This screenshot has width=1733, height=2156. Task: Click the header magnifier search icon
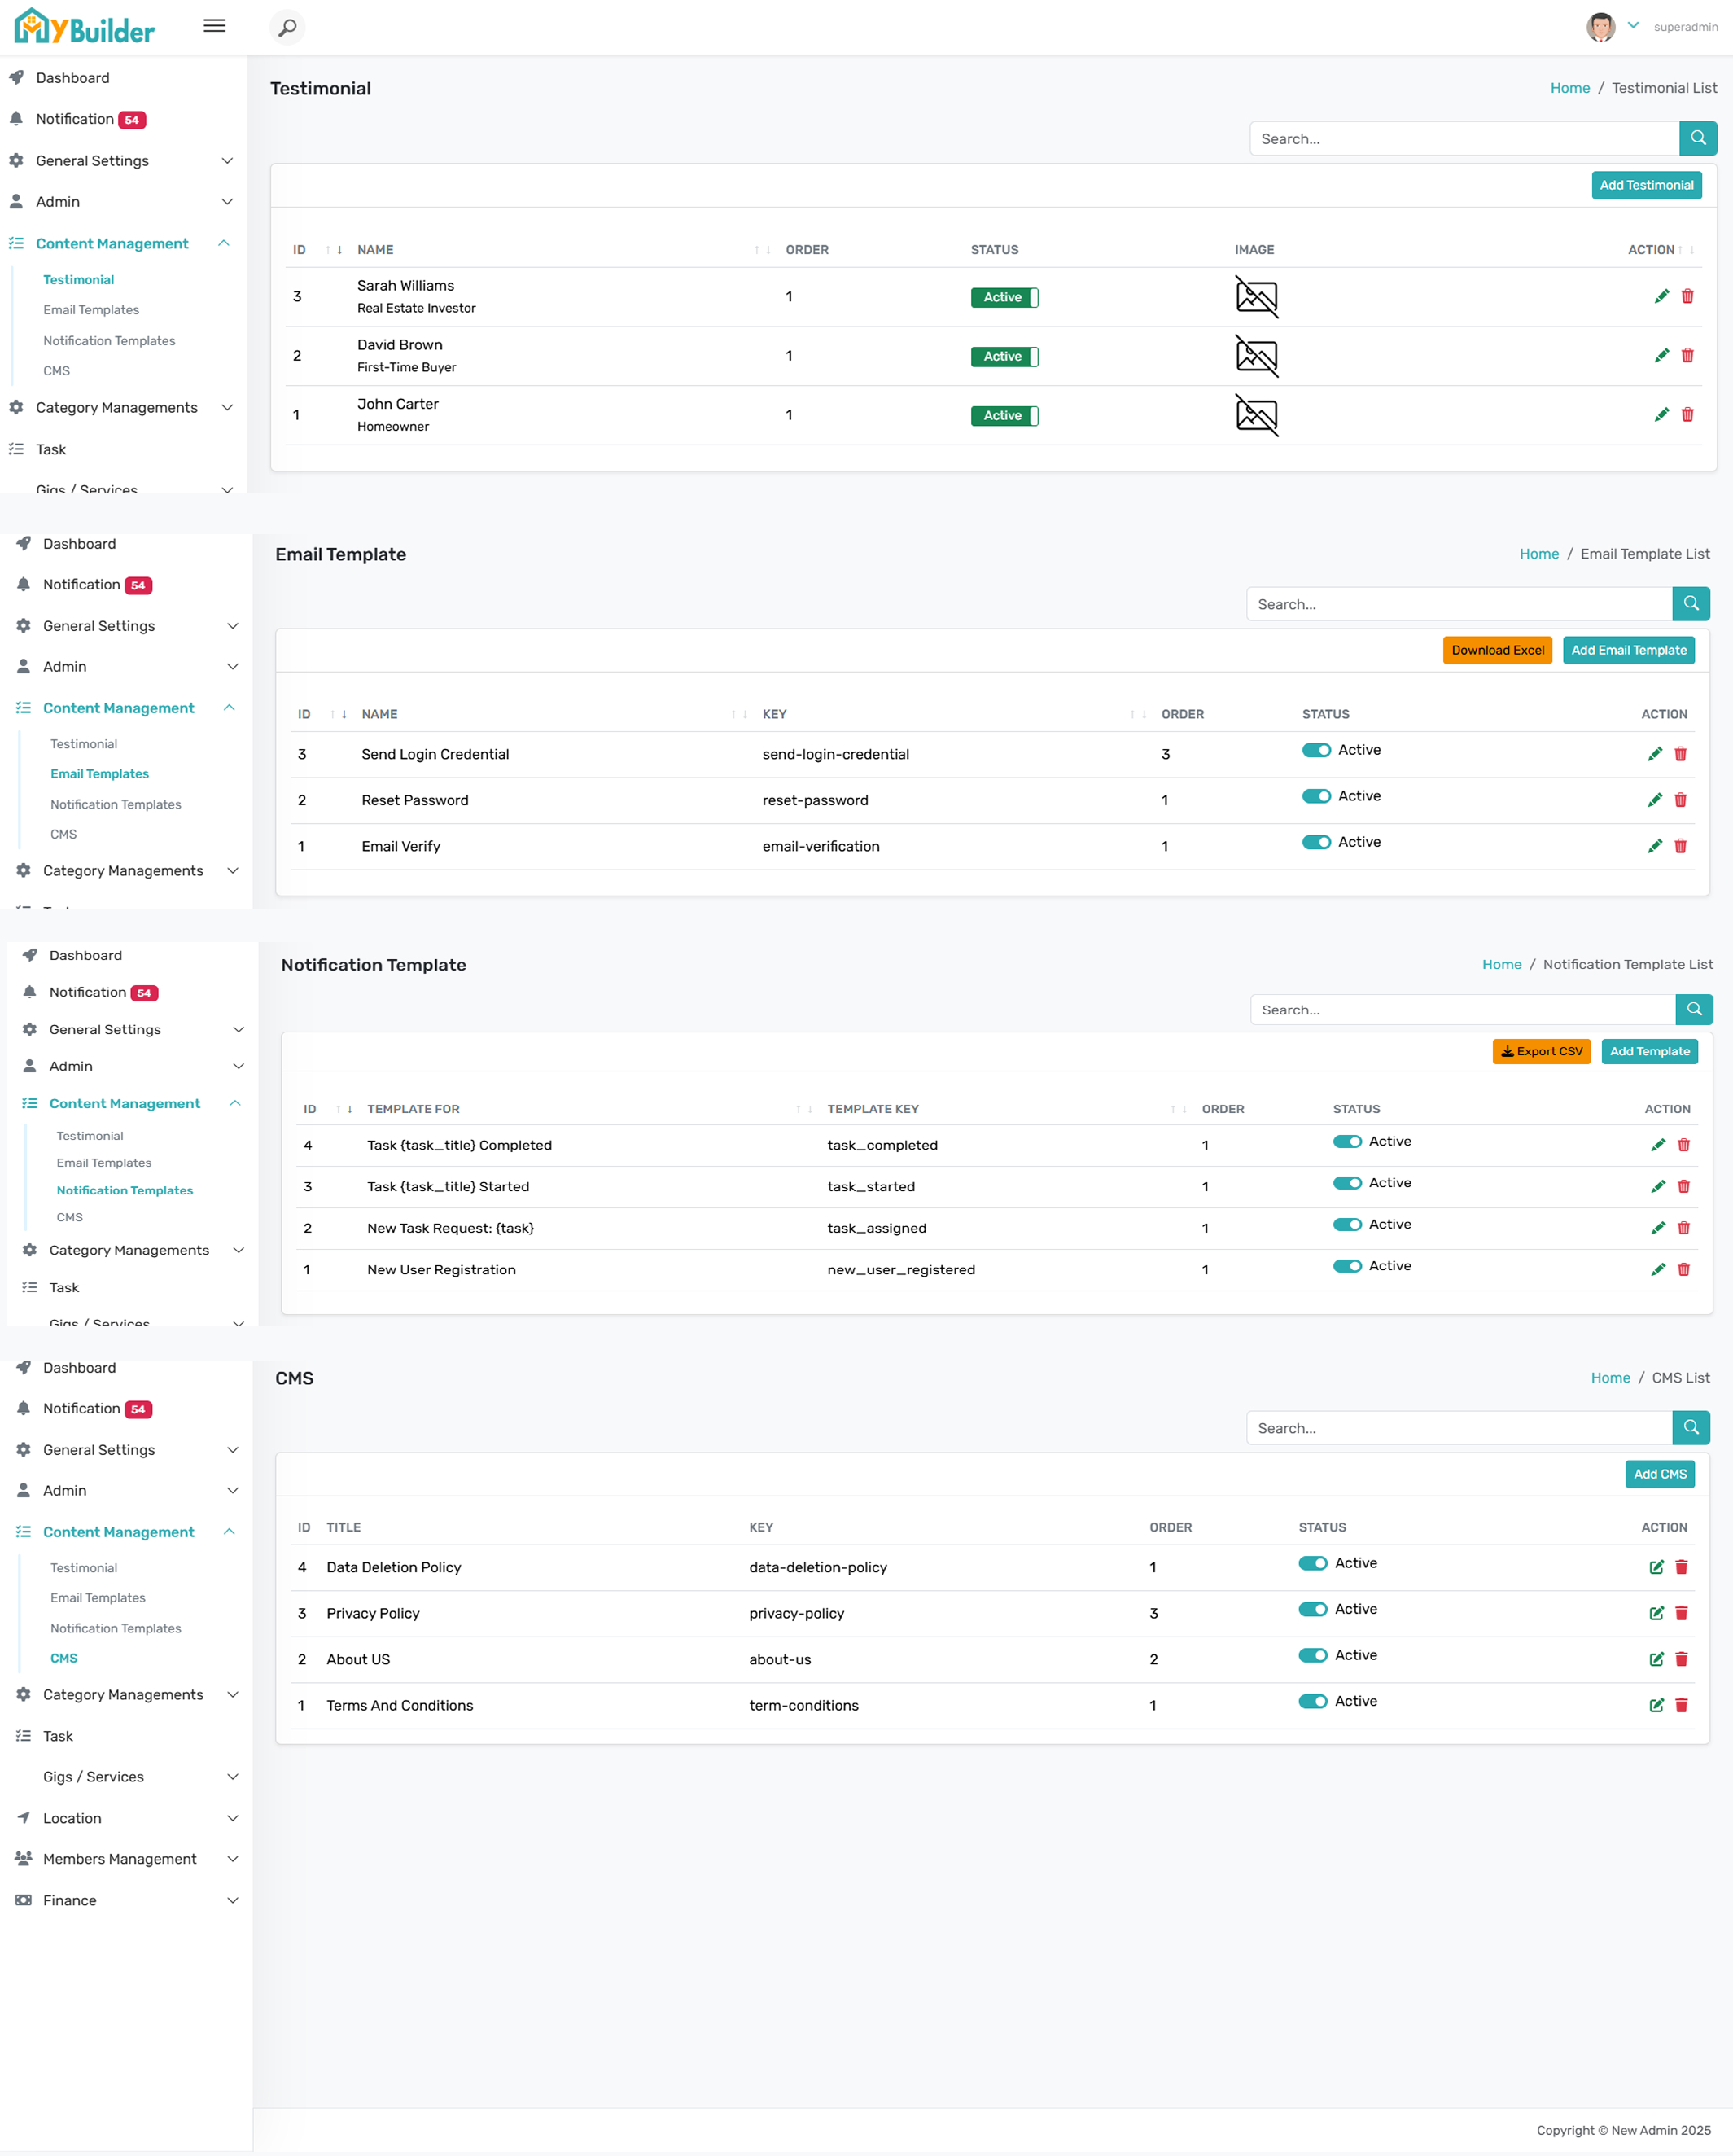click(287, 27)
